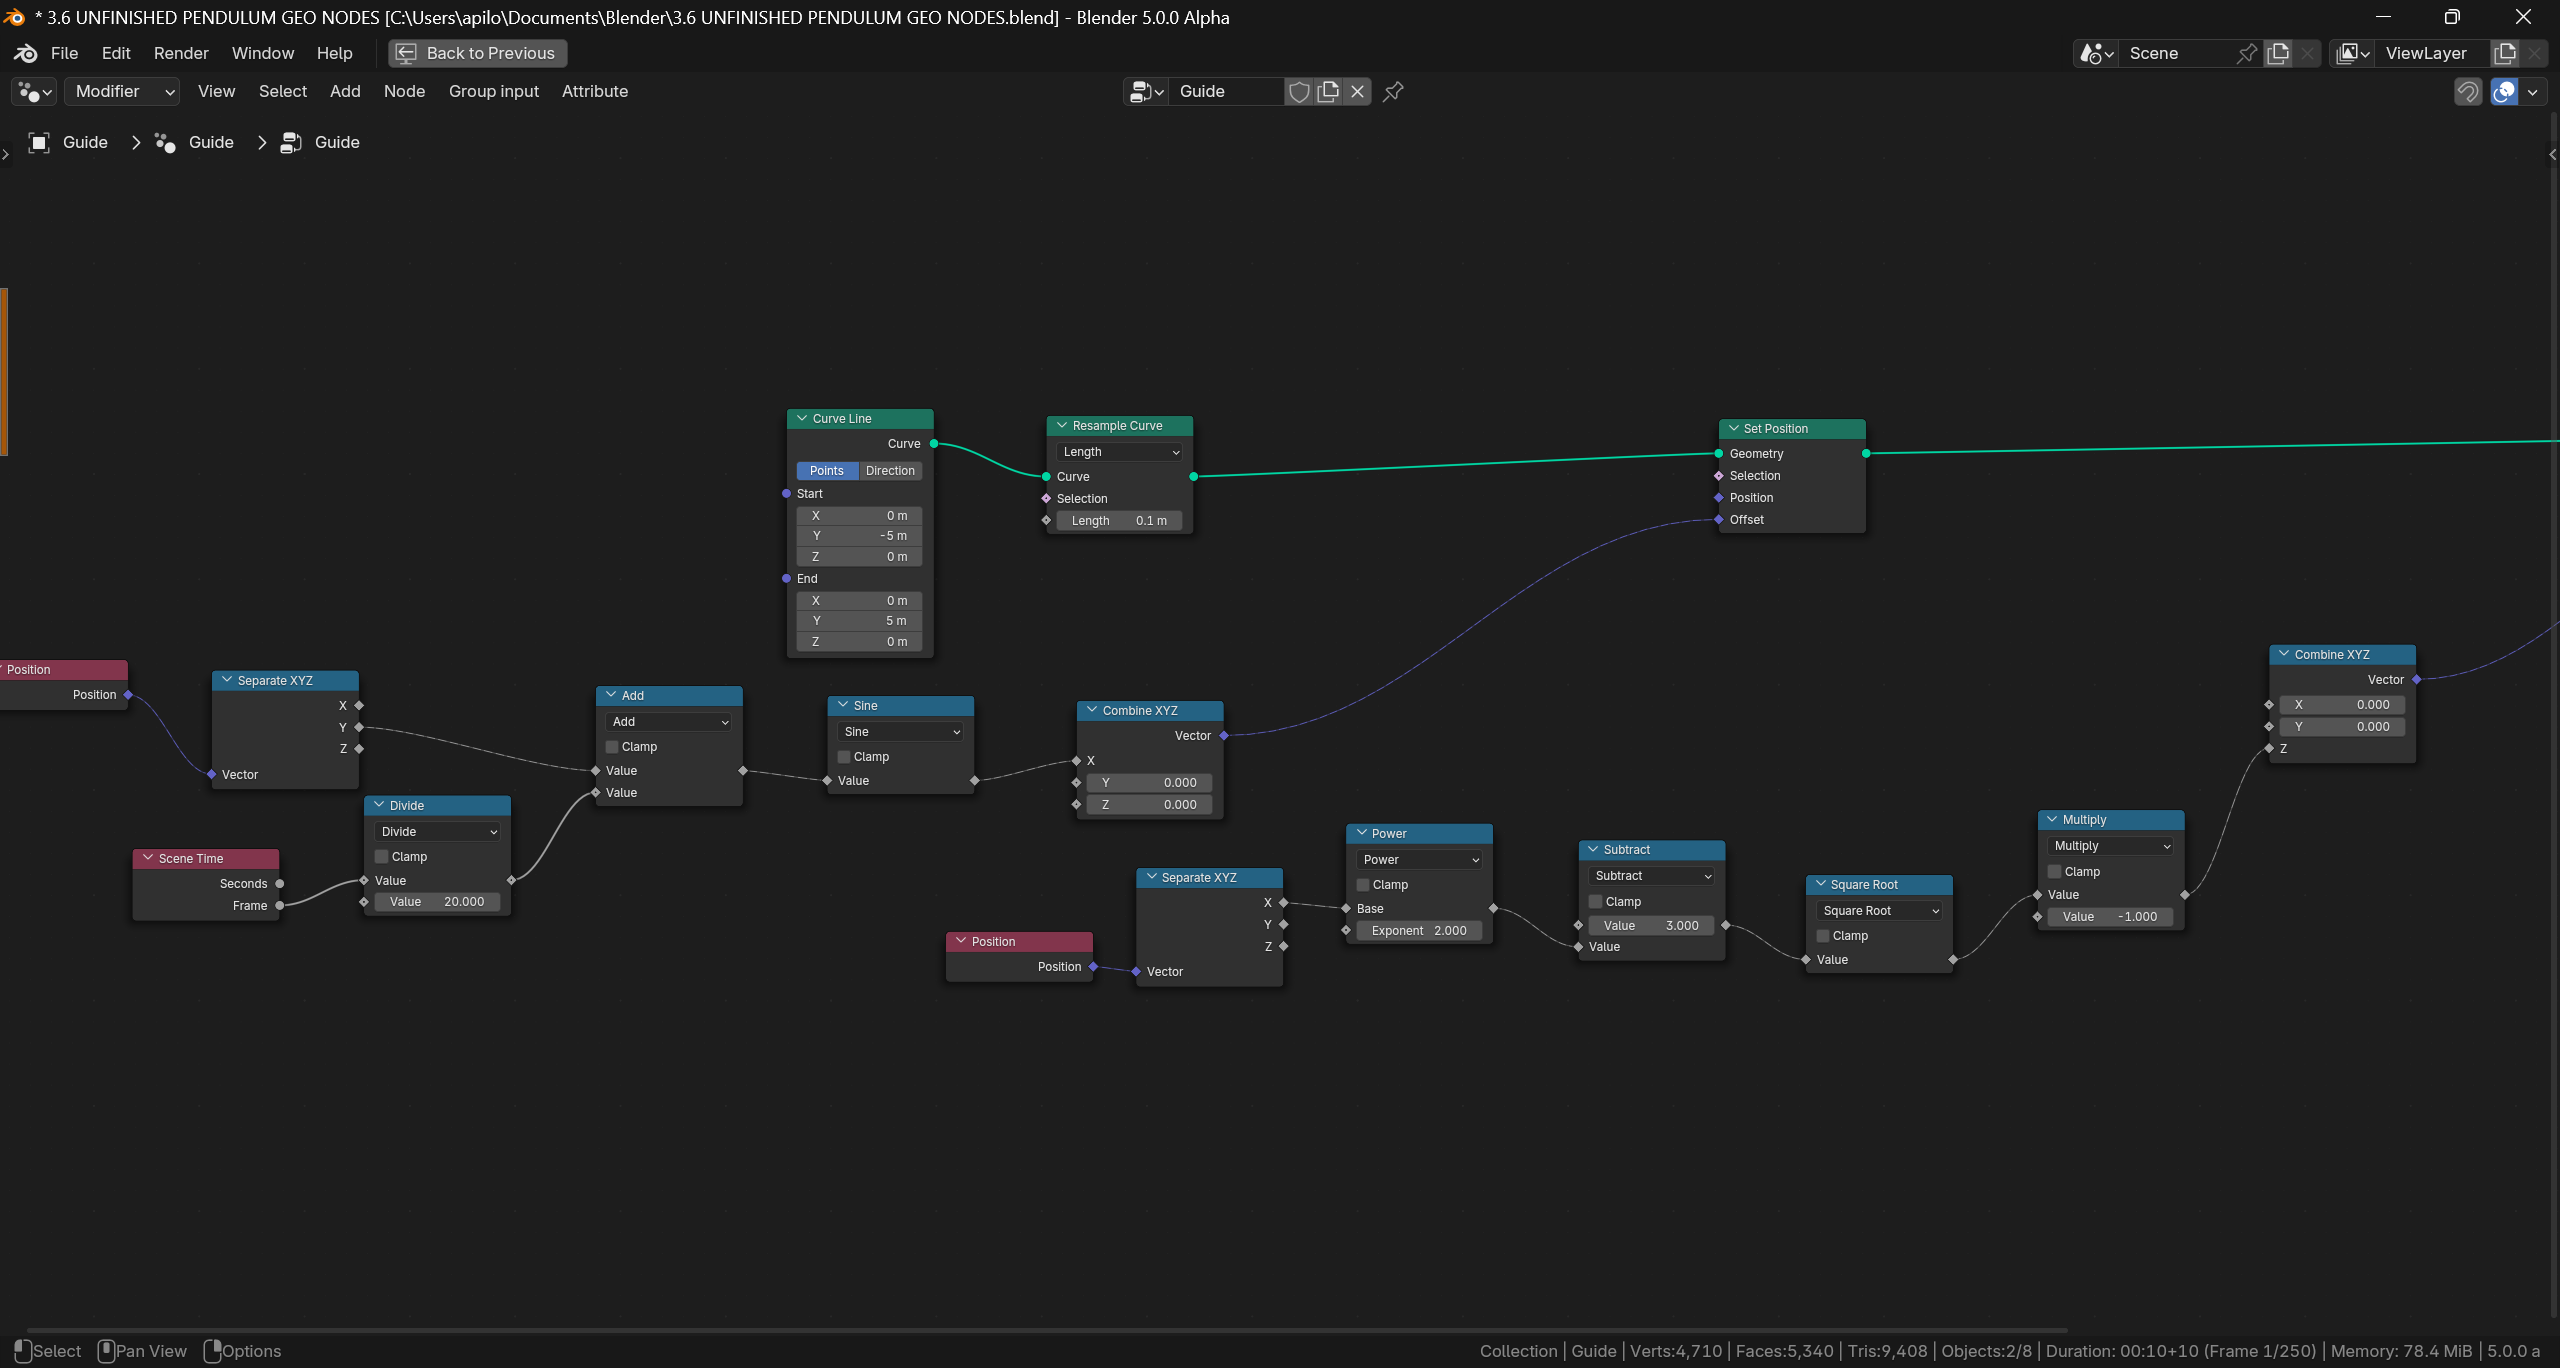Adjust Power node Exponent 2.000 field
The width and height of the screenshot is (2560, 1368).
pyautogui.click(x=1419, y=931)
